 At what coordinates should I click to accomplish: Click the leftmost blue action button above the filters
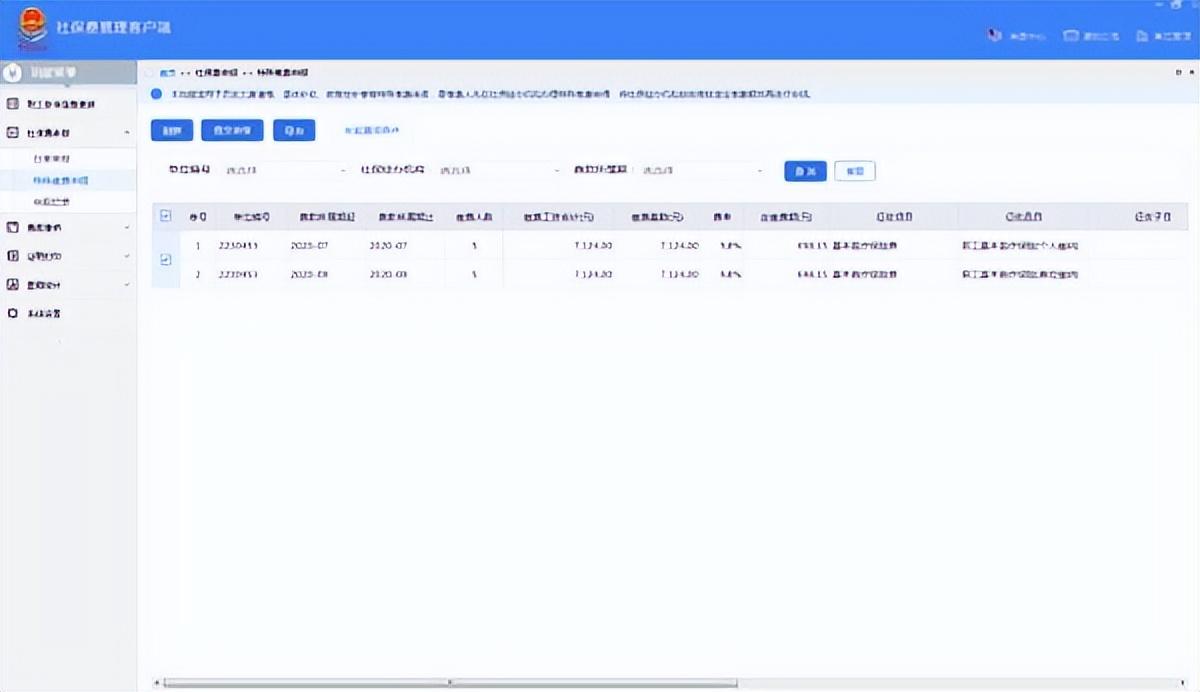coord(171,130)
